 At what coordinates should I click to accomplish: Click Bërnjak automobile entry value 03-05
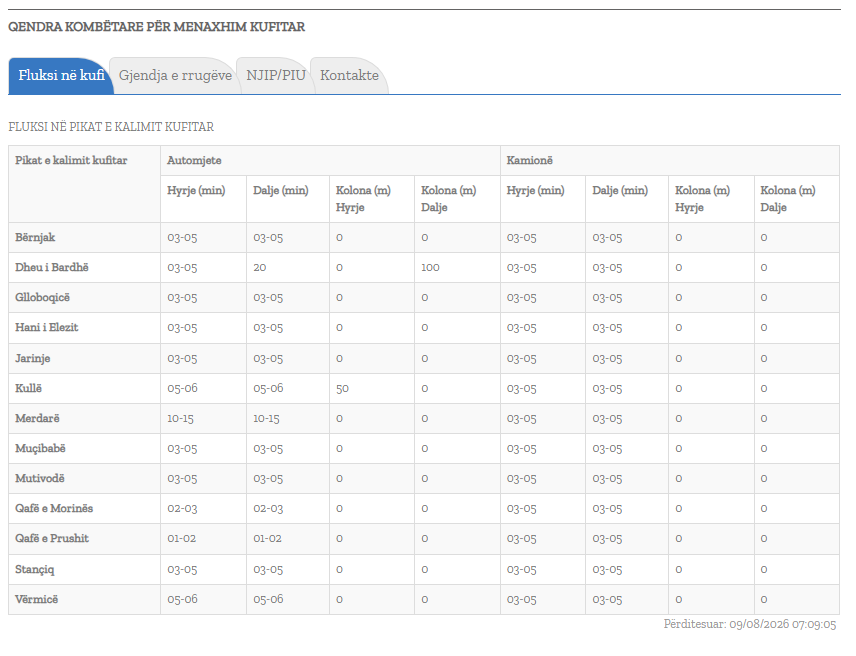[x=182, y=237]
